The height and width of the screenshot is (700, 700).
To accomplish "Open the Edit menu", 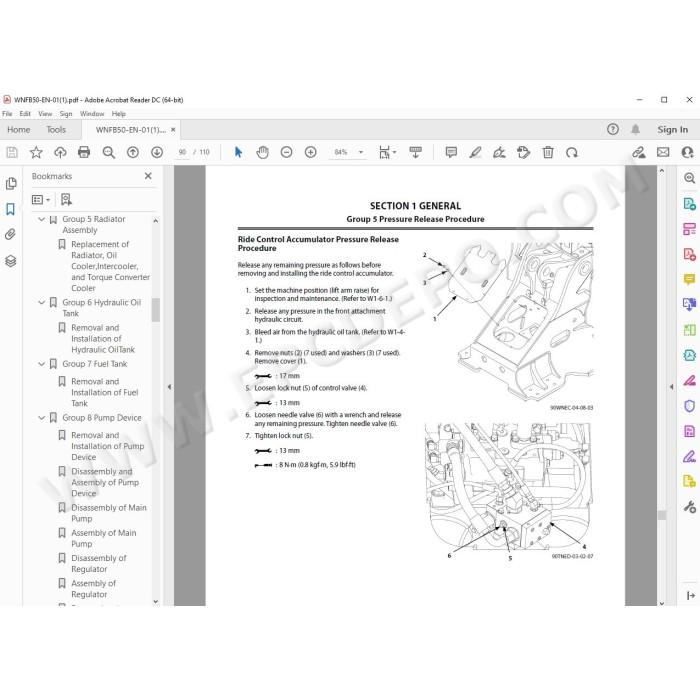I will click(x=25, y=114).
